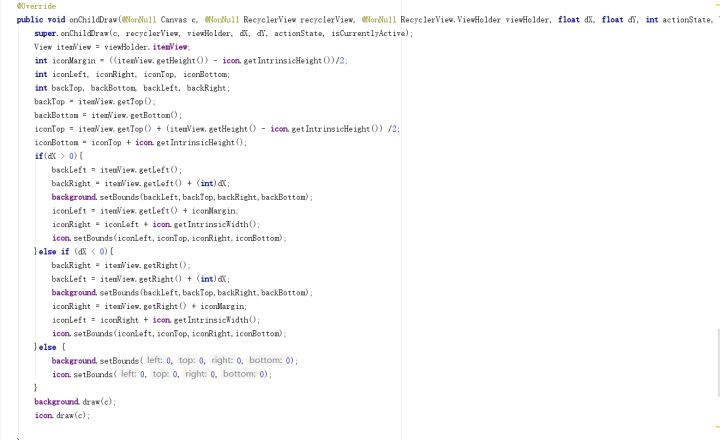Viewport: 720px width, 440px height.
Task: Click 'backRight = itemView.getLeft() + (int)dX' line
Action: (141, 183)
